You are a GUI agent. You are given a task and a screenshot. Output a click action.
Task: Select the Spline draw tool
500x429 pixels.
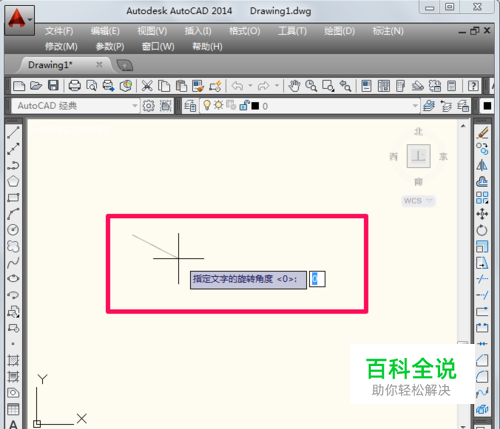click(13, 263)
